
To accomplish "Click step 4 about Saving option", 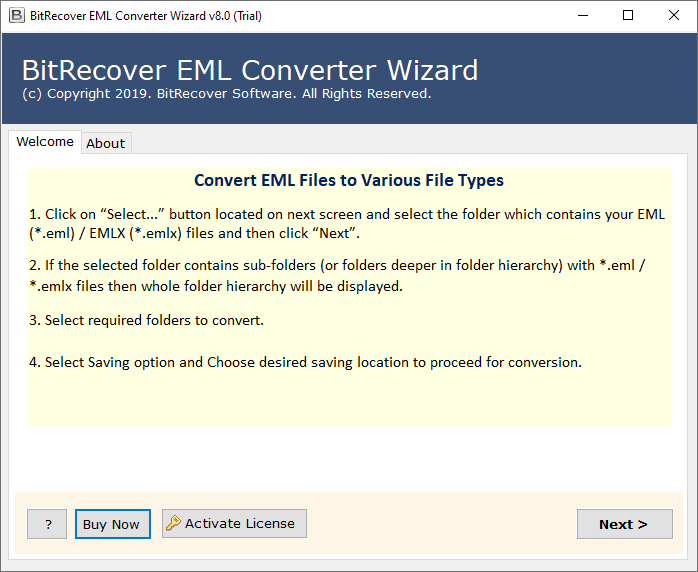I will [305, 362].
